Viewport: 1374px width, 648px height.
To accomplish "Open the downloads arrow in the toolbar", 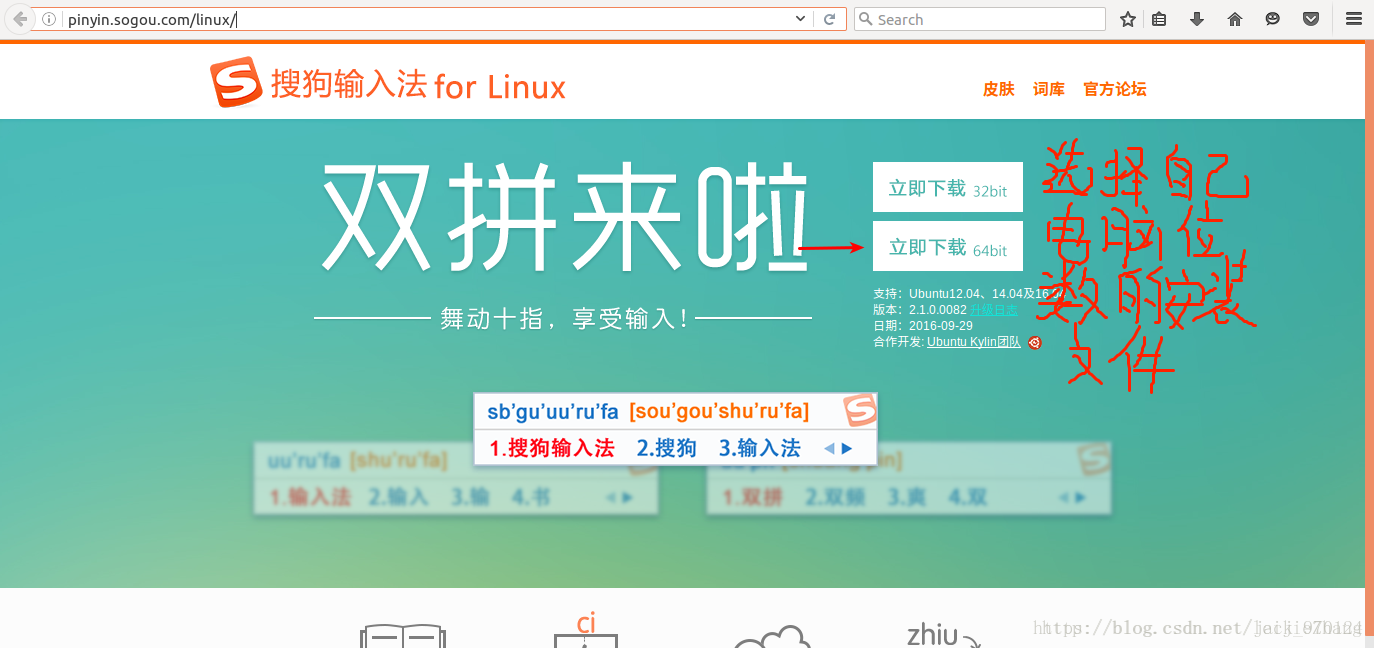I will pyautogui.click(x=1196, y=18).
